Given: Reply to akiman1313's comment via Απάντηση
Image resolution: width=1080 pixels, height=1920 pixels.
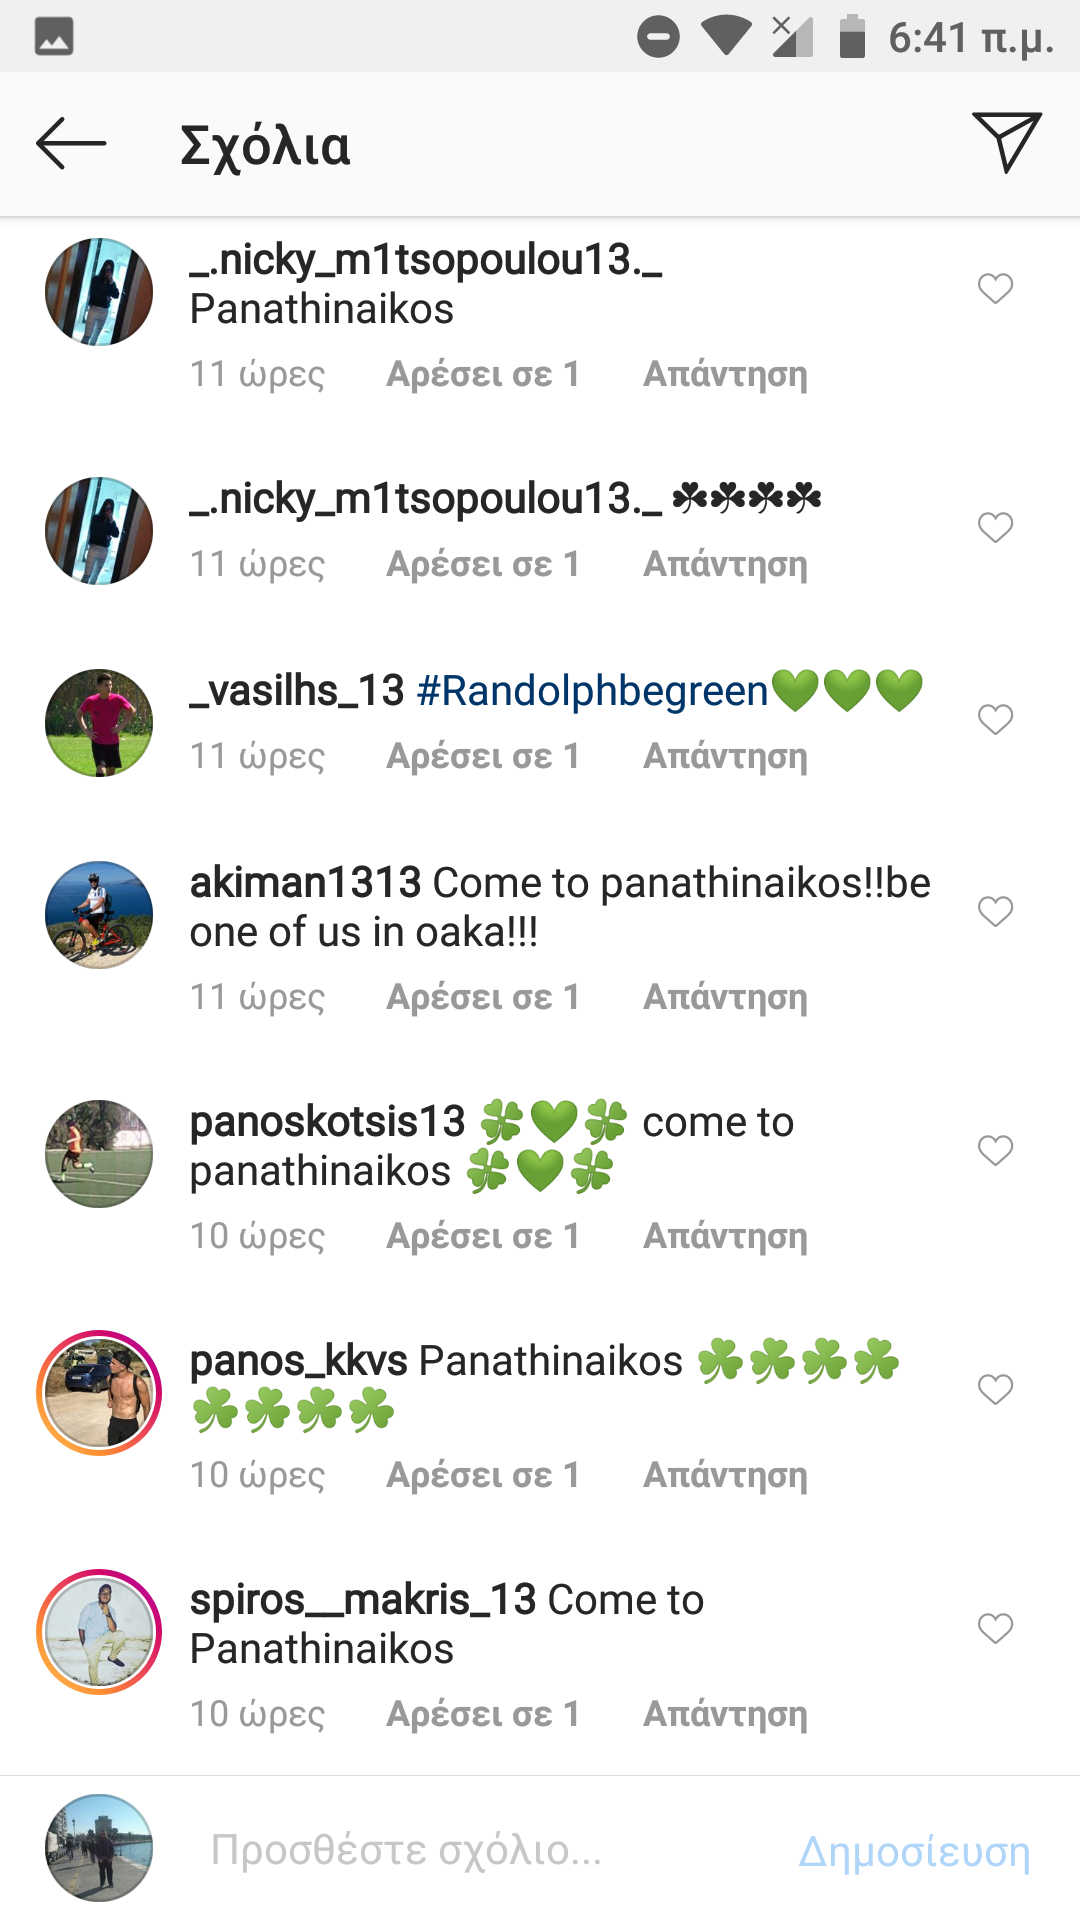Looking at the screenshot, I should tap(725, 997).
